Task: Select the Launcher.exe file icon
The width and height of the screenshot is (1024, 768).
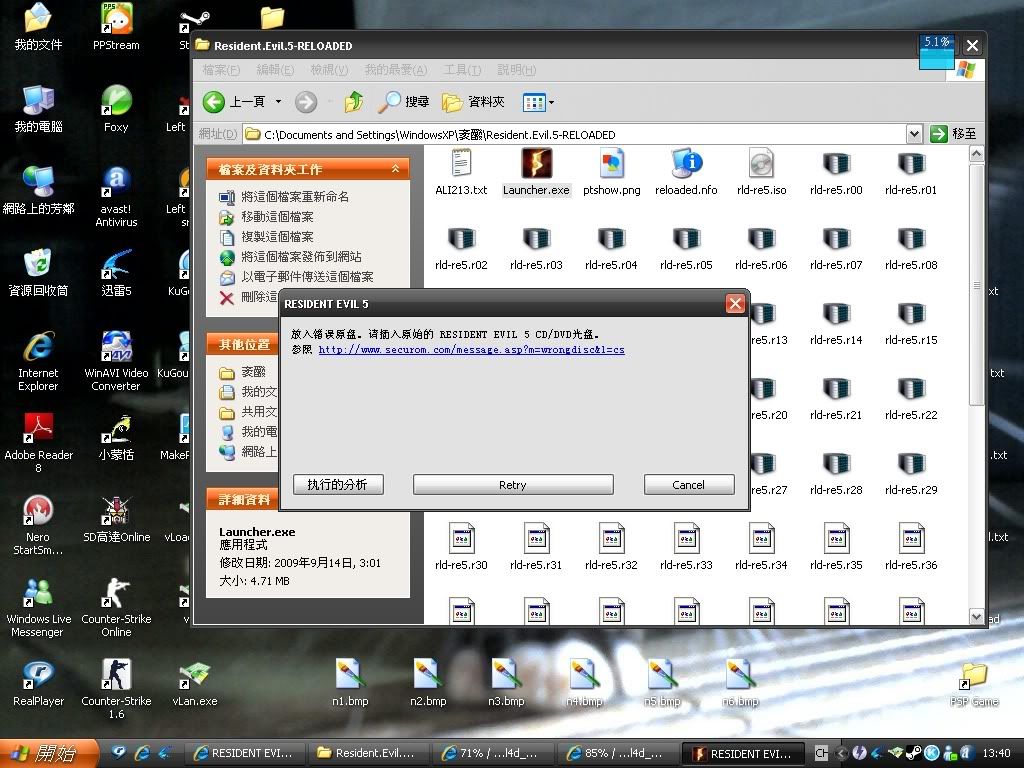Action: point(536,164)
